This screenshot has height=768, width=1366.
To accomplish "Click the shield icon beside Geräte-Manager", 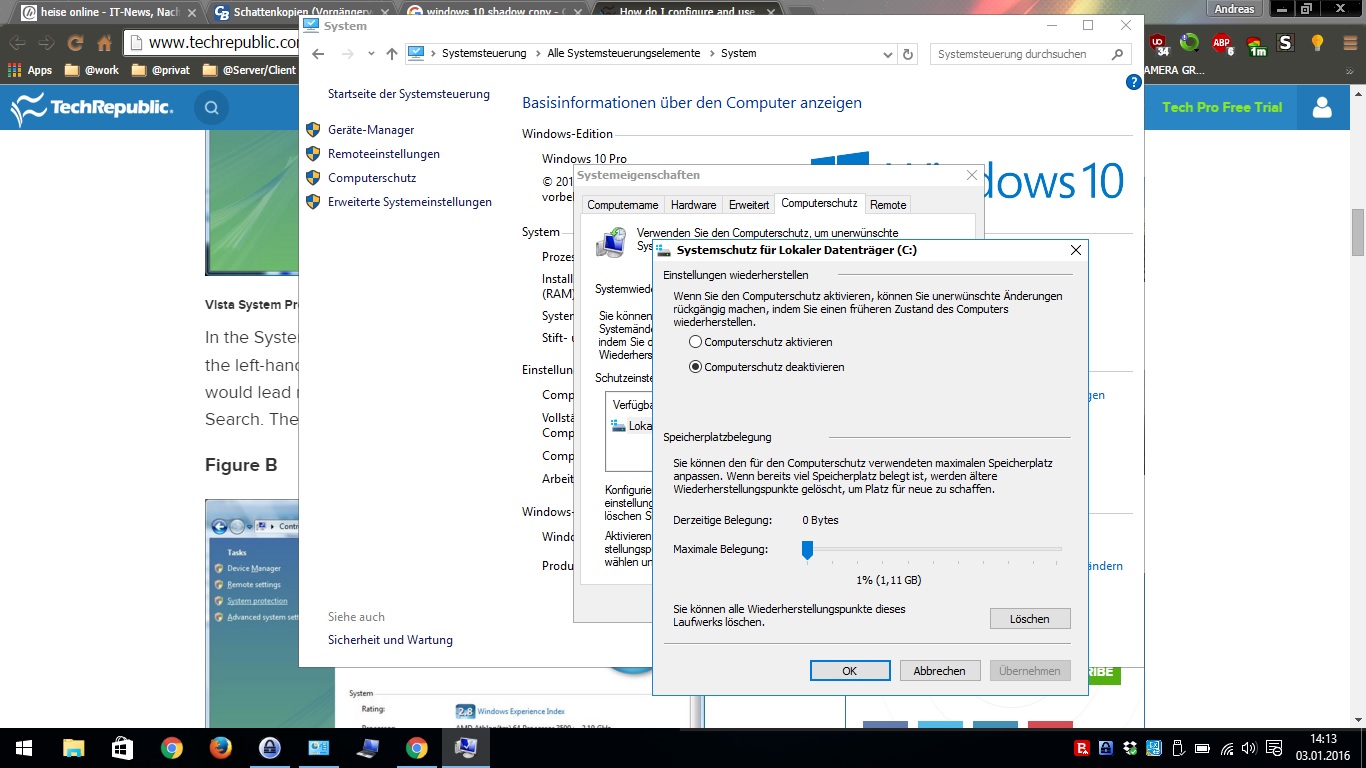I will [313, 130].
